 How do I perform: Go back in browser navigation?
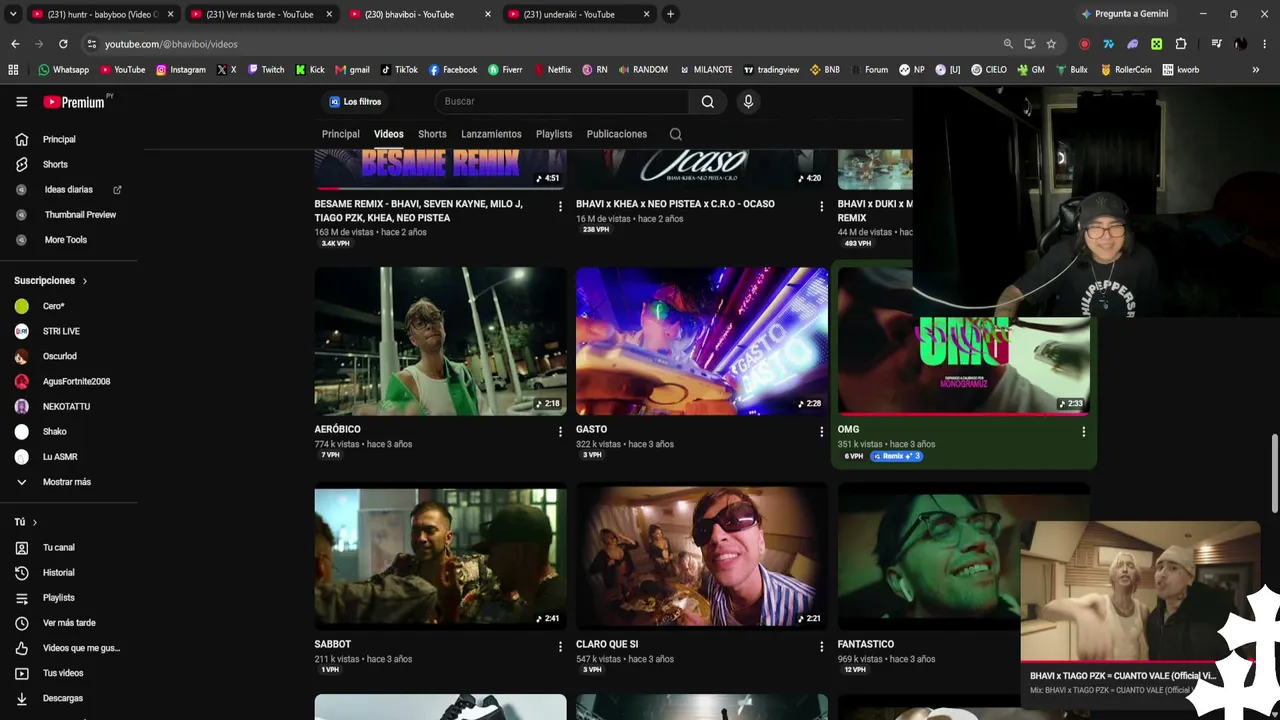click(x=15, y=44)
